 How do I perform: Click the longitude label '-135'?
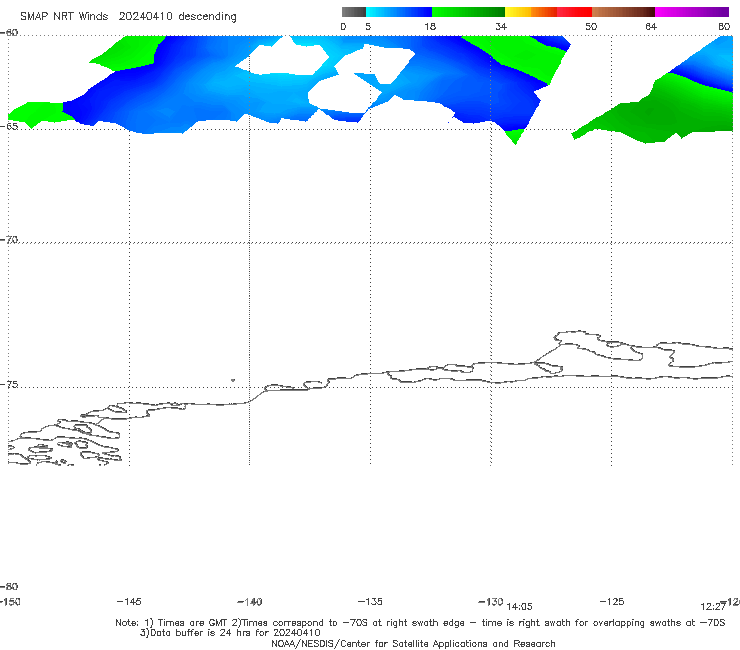click(370, 602)
